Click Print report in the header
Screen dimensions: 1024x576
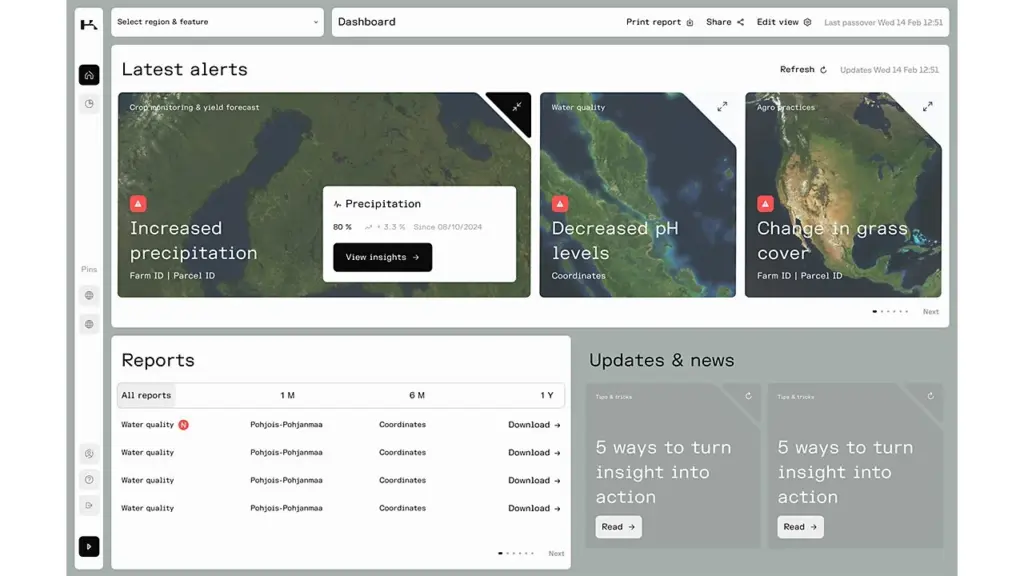[x=659, y=22]
